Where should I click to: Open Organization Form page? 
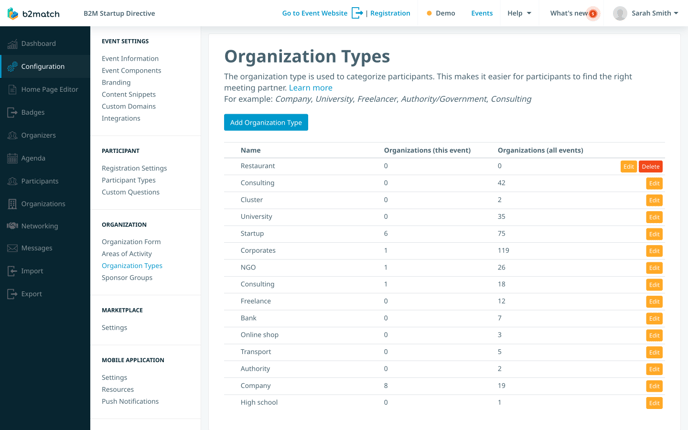click(x=131, y=242)
